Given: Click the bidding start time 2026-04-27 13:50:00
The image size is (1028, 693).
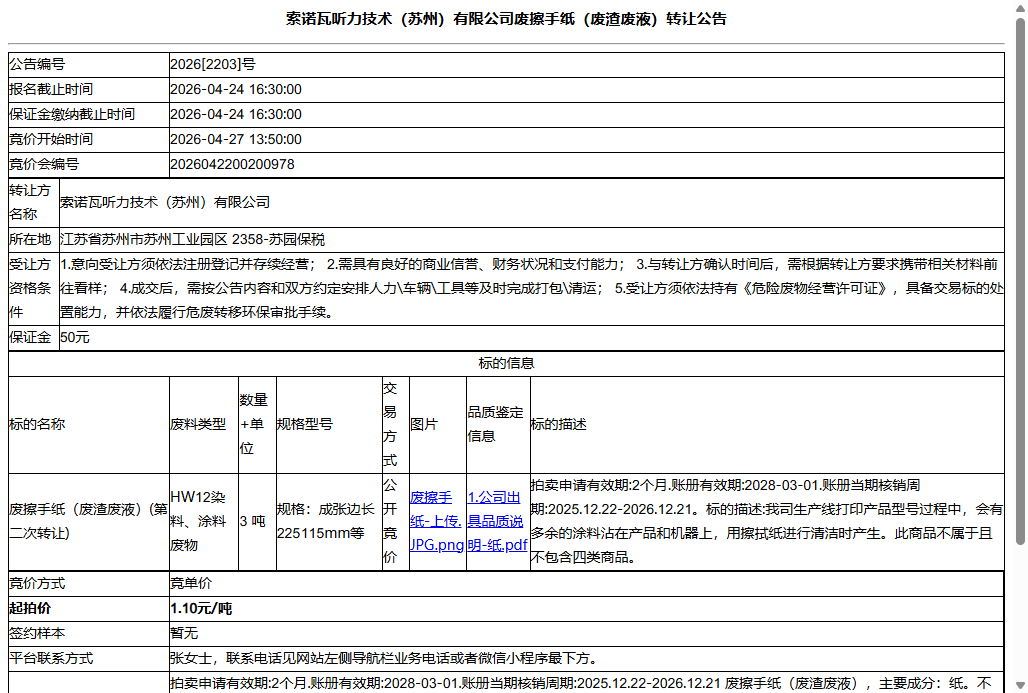Looking at the screenshot, I should point(236,139).
